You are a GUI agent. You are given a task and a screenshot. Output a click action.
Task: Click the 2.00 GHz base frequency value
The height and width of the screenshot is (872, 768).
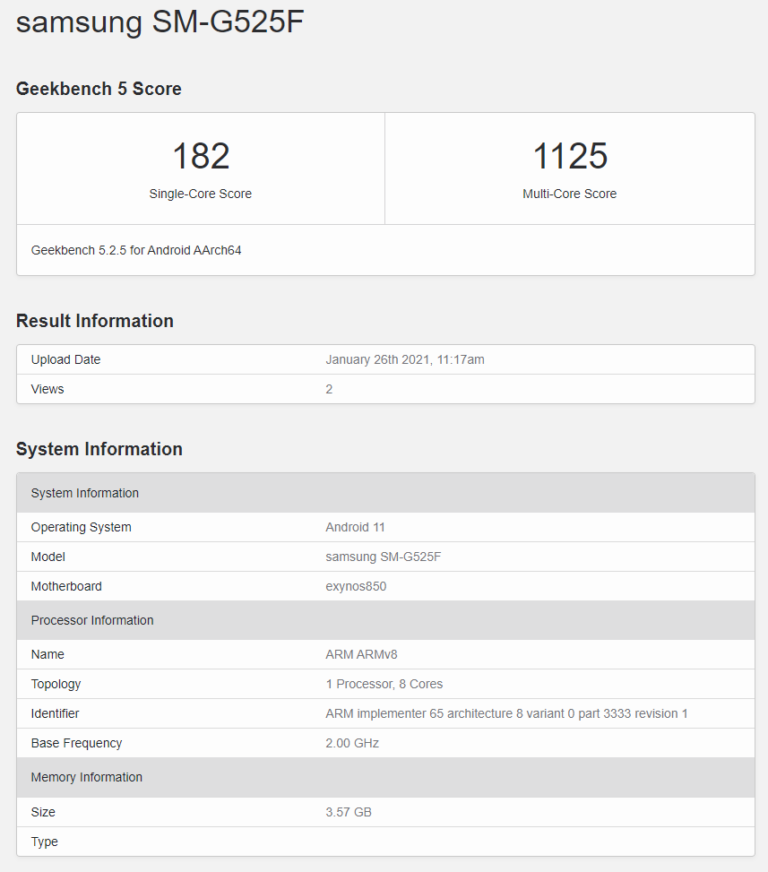click(352, 743)
